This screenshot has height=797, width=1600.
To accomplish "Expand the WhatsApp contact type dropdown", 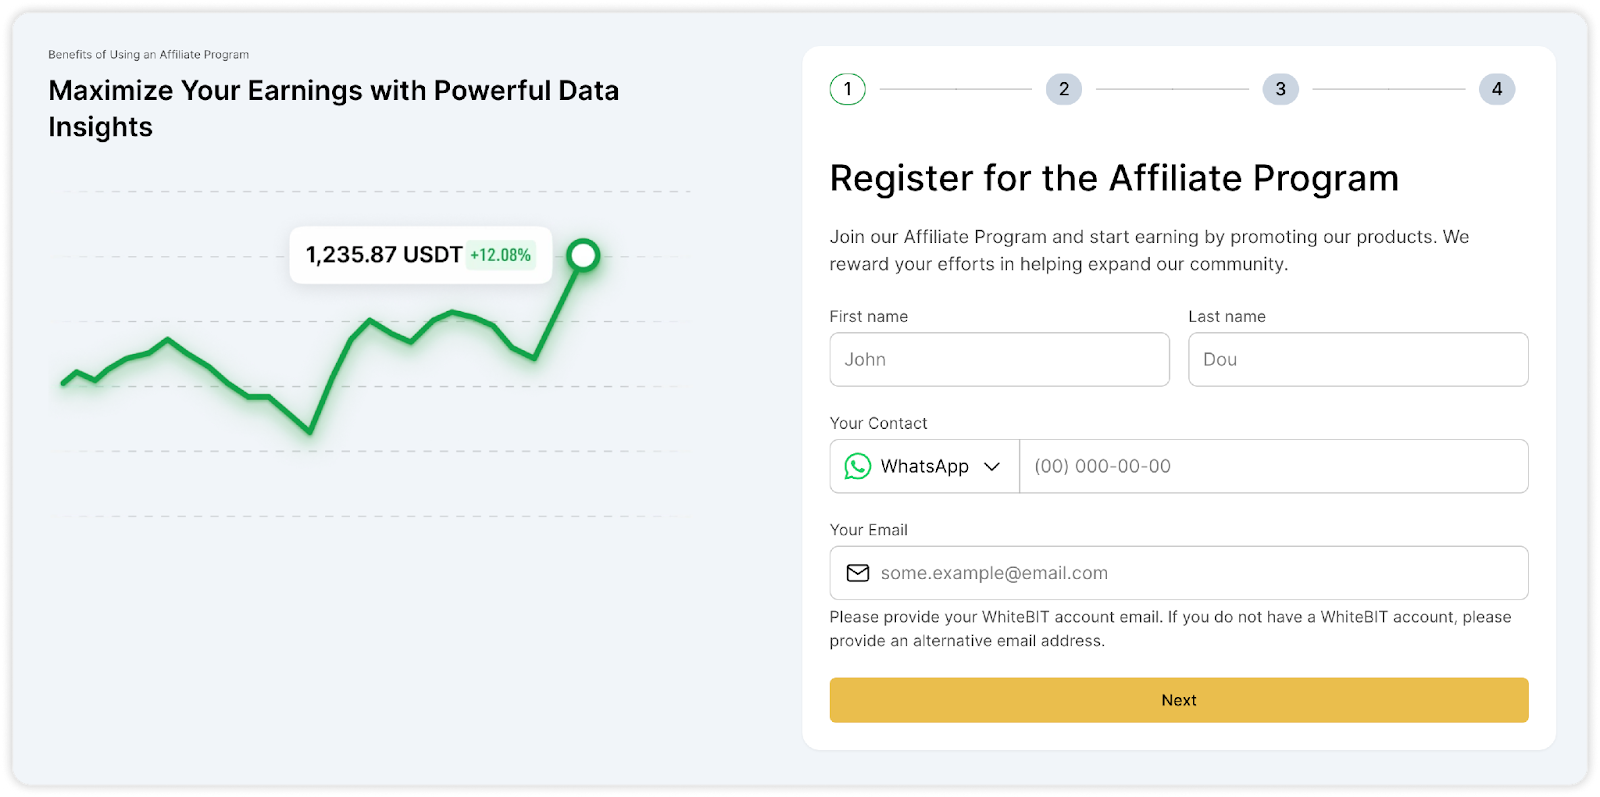I will click(923, 466).
